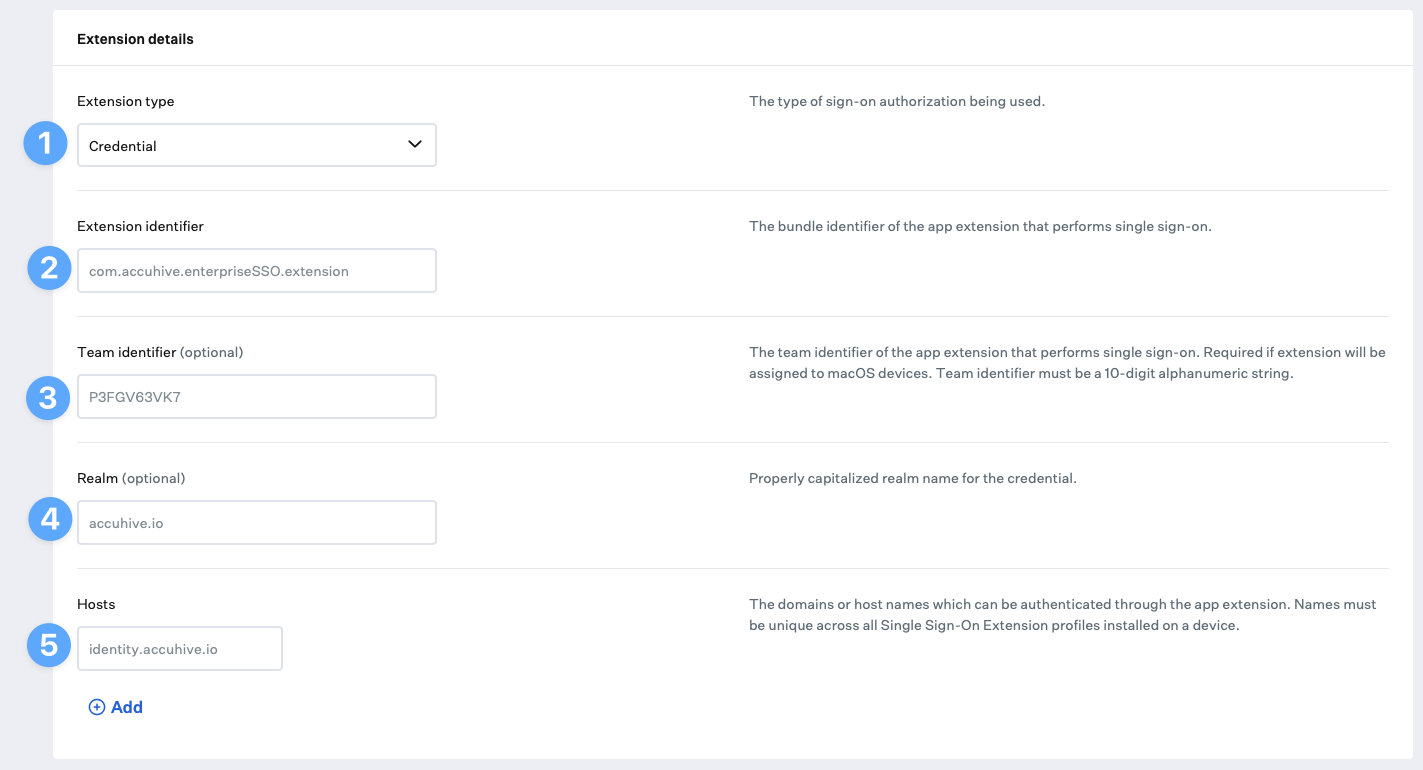Focus the Hosts identity.accuhive.io field
Screen dimensions: 1423x770
tap(179, 648)
